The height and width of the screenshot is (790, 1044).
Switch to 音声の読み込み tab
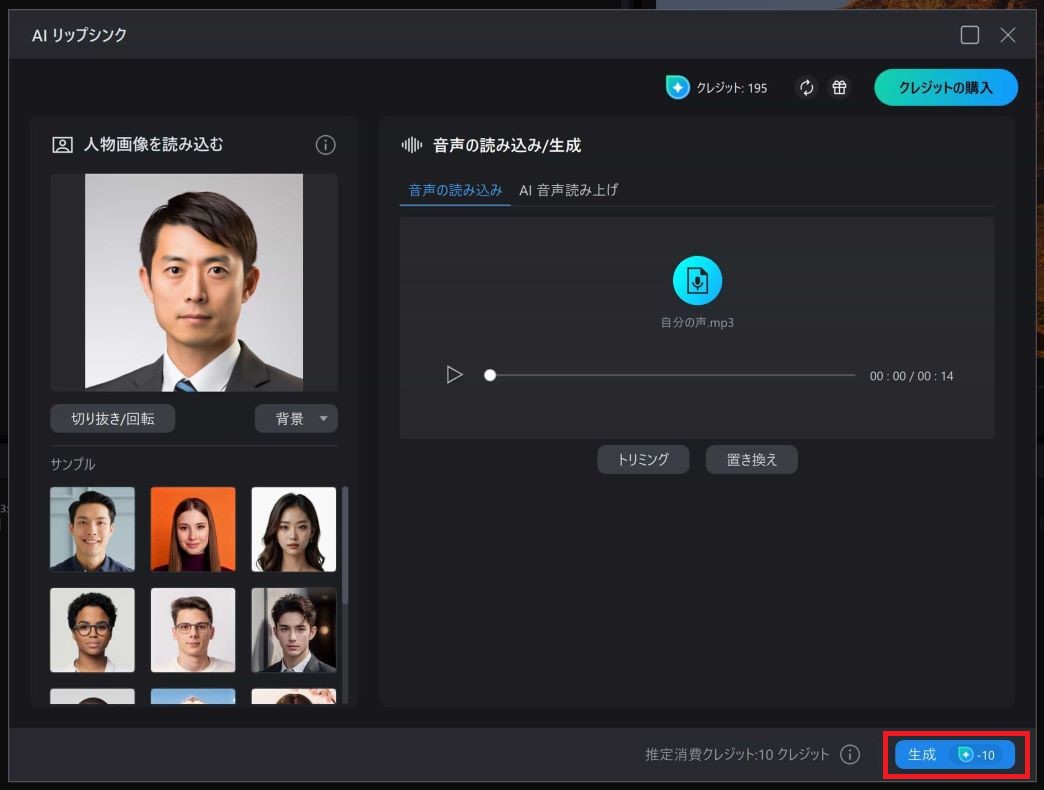455,190
